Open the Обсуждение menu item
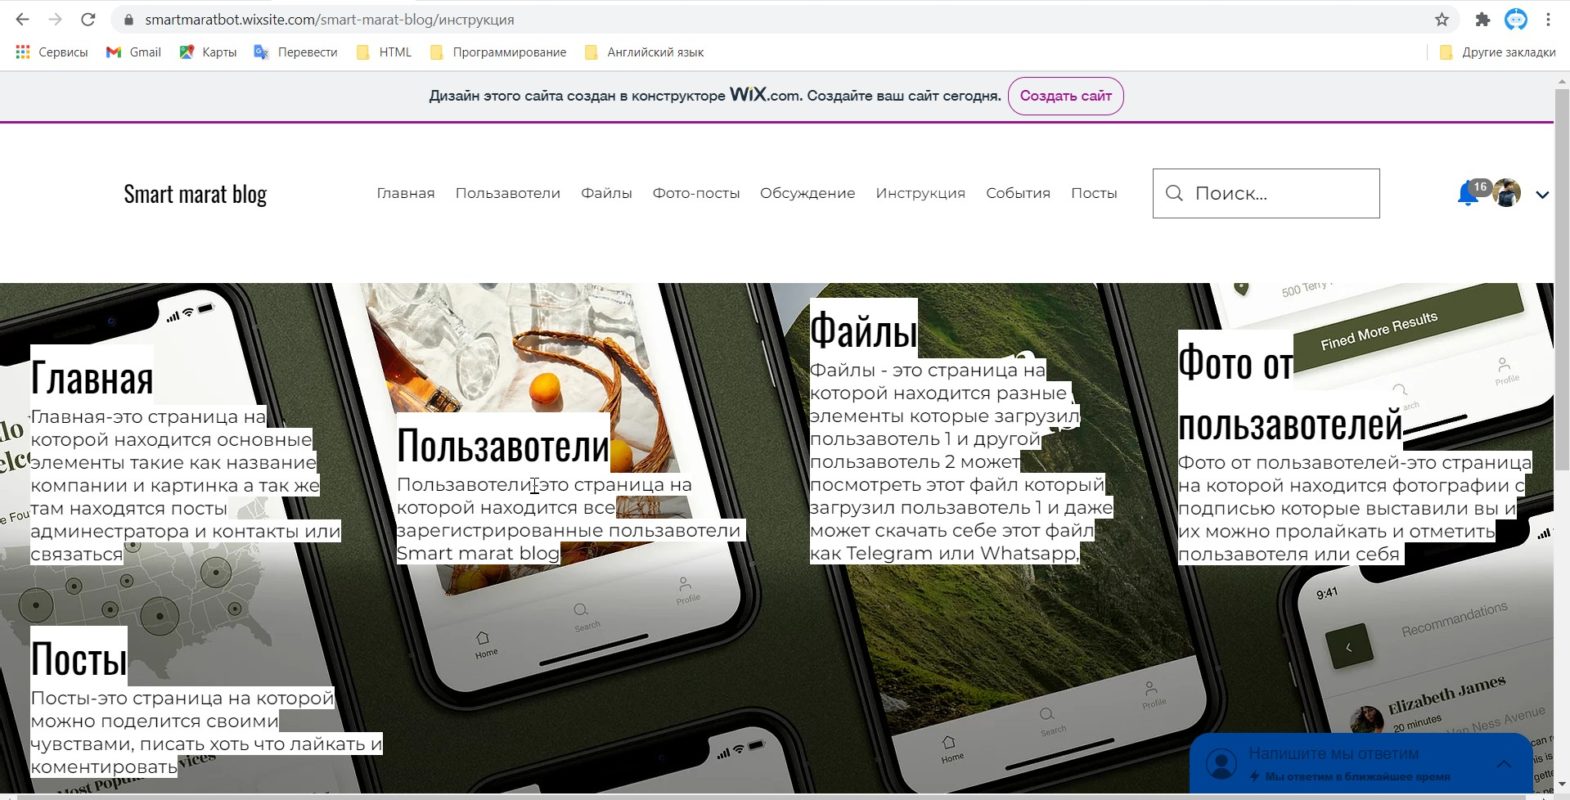The width and height of the screenshot is (1570, 800). coord(807,193)
